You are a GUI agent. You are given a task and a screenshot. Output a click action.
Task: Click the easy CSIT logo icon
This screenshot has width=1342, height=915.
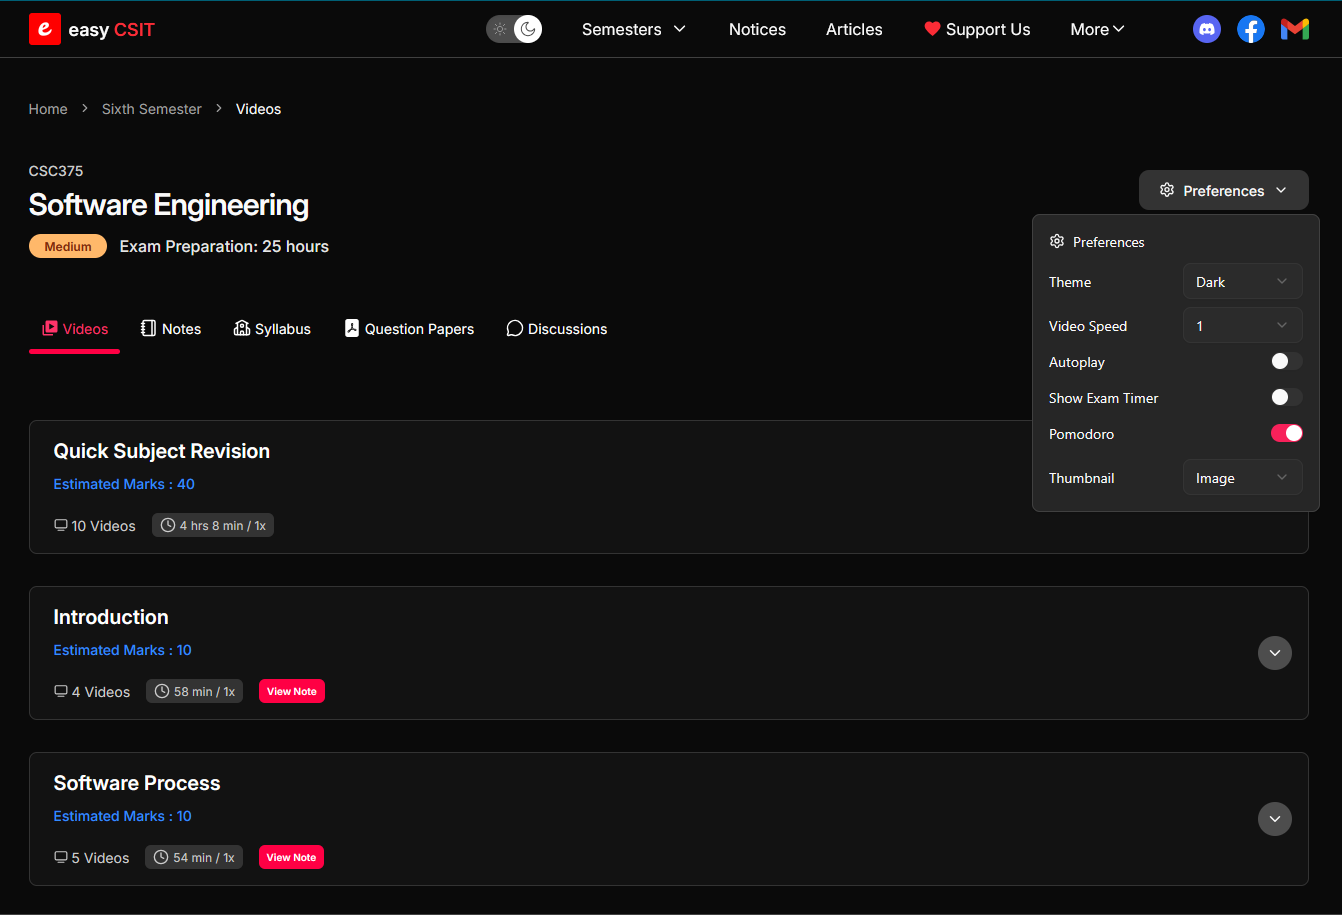click(x=45, y=29)
